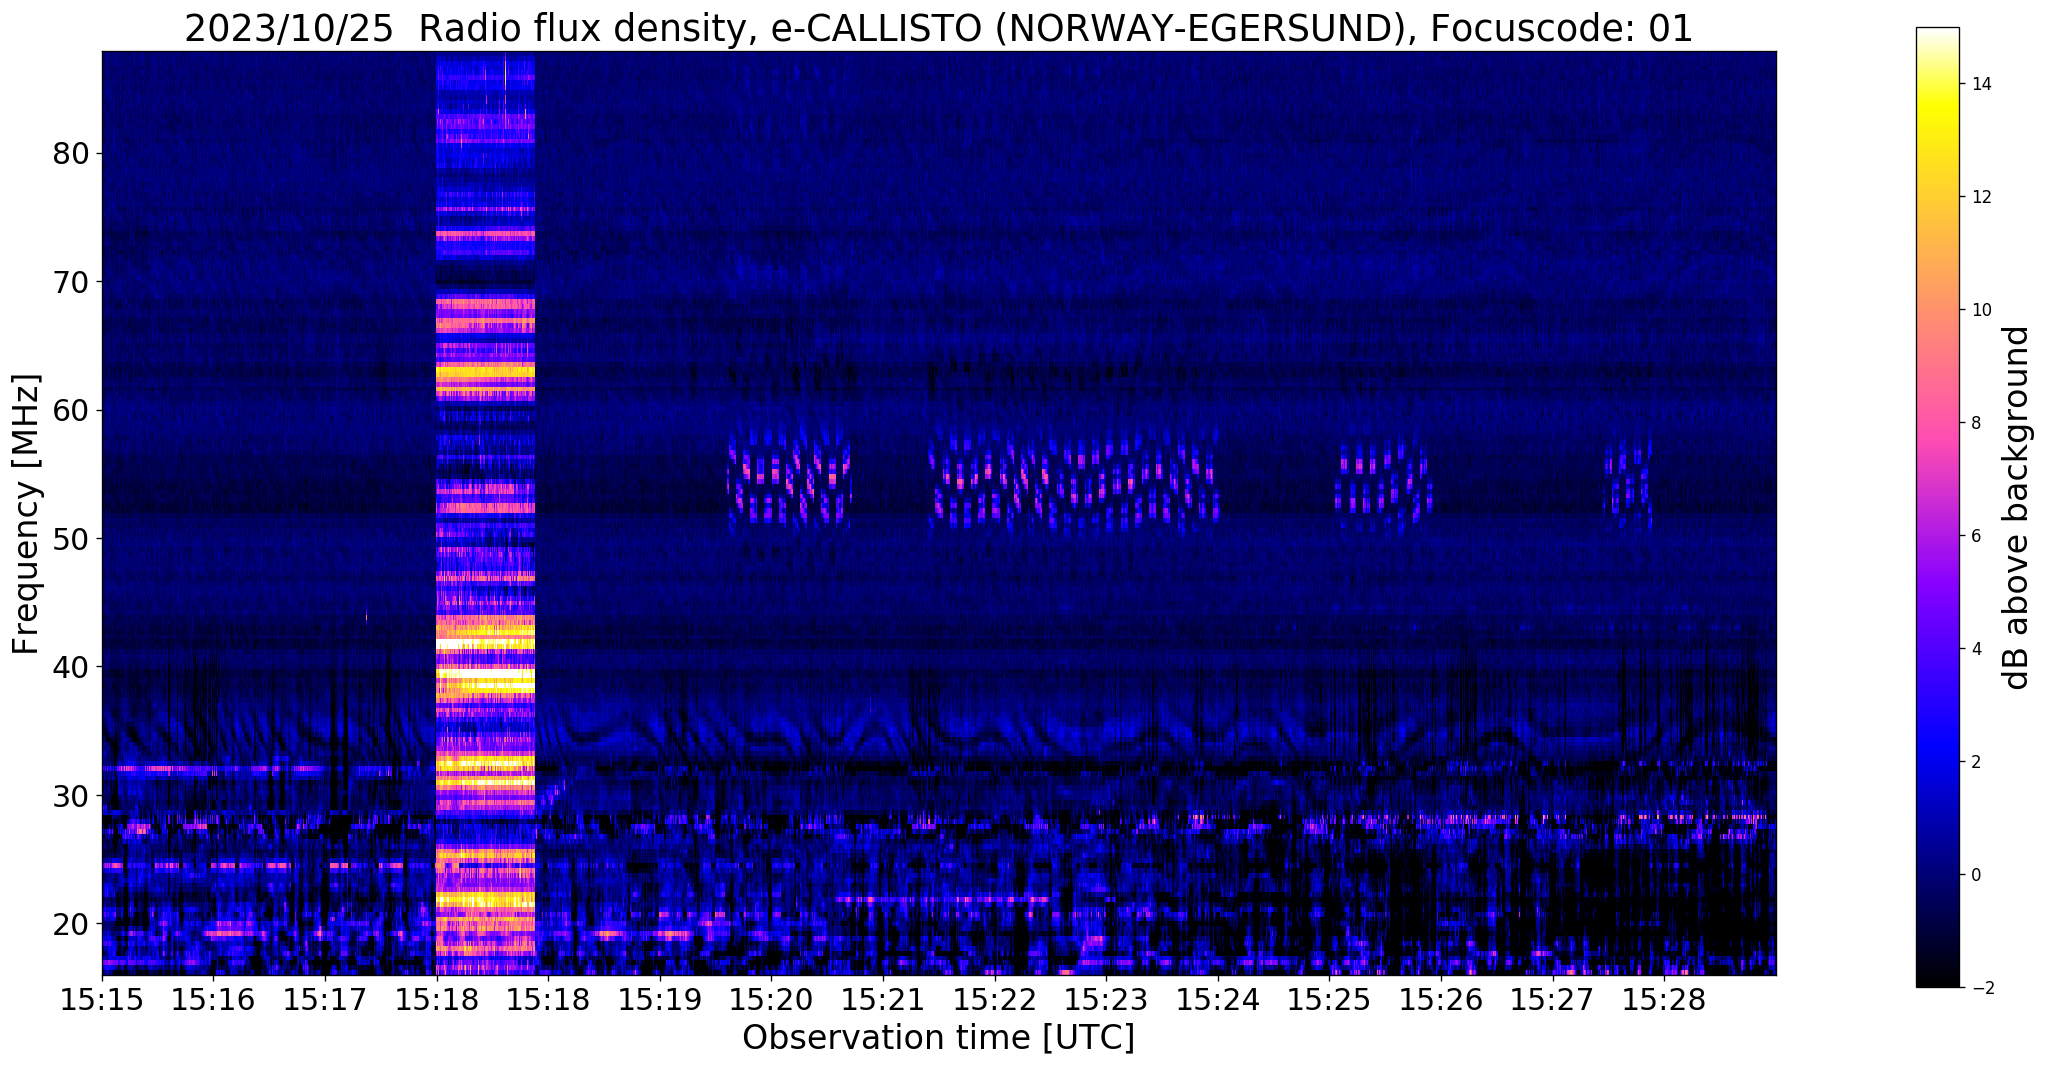2047x1067 pixels.
Task: Click the x-axis tick label 15:19
Action: click(x=659, y=1000)
